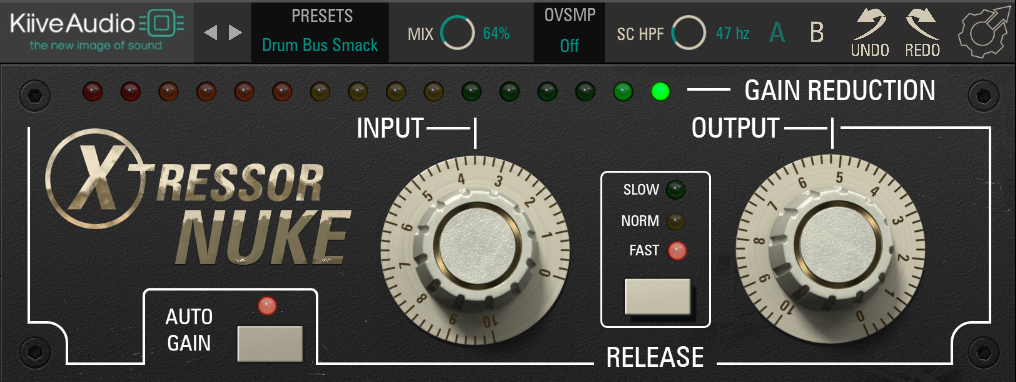Viewport: 1016px width, 382px height.
Task: Click the INPUT knob
Action: pos(475,249)
